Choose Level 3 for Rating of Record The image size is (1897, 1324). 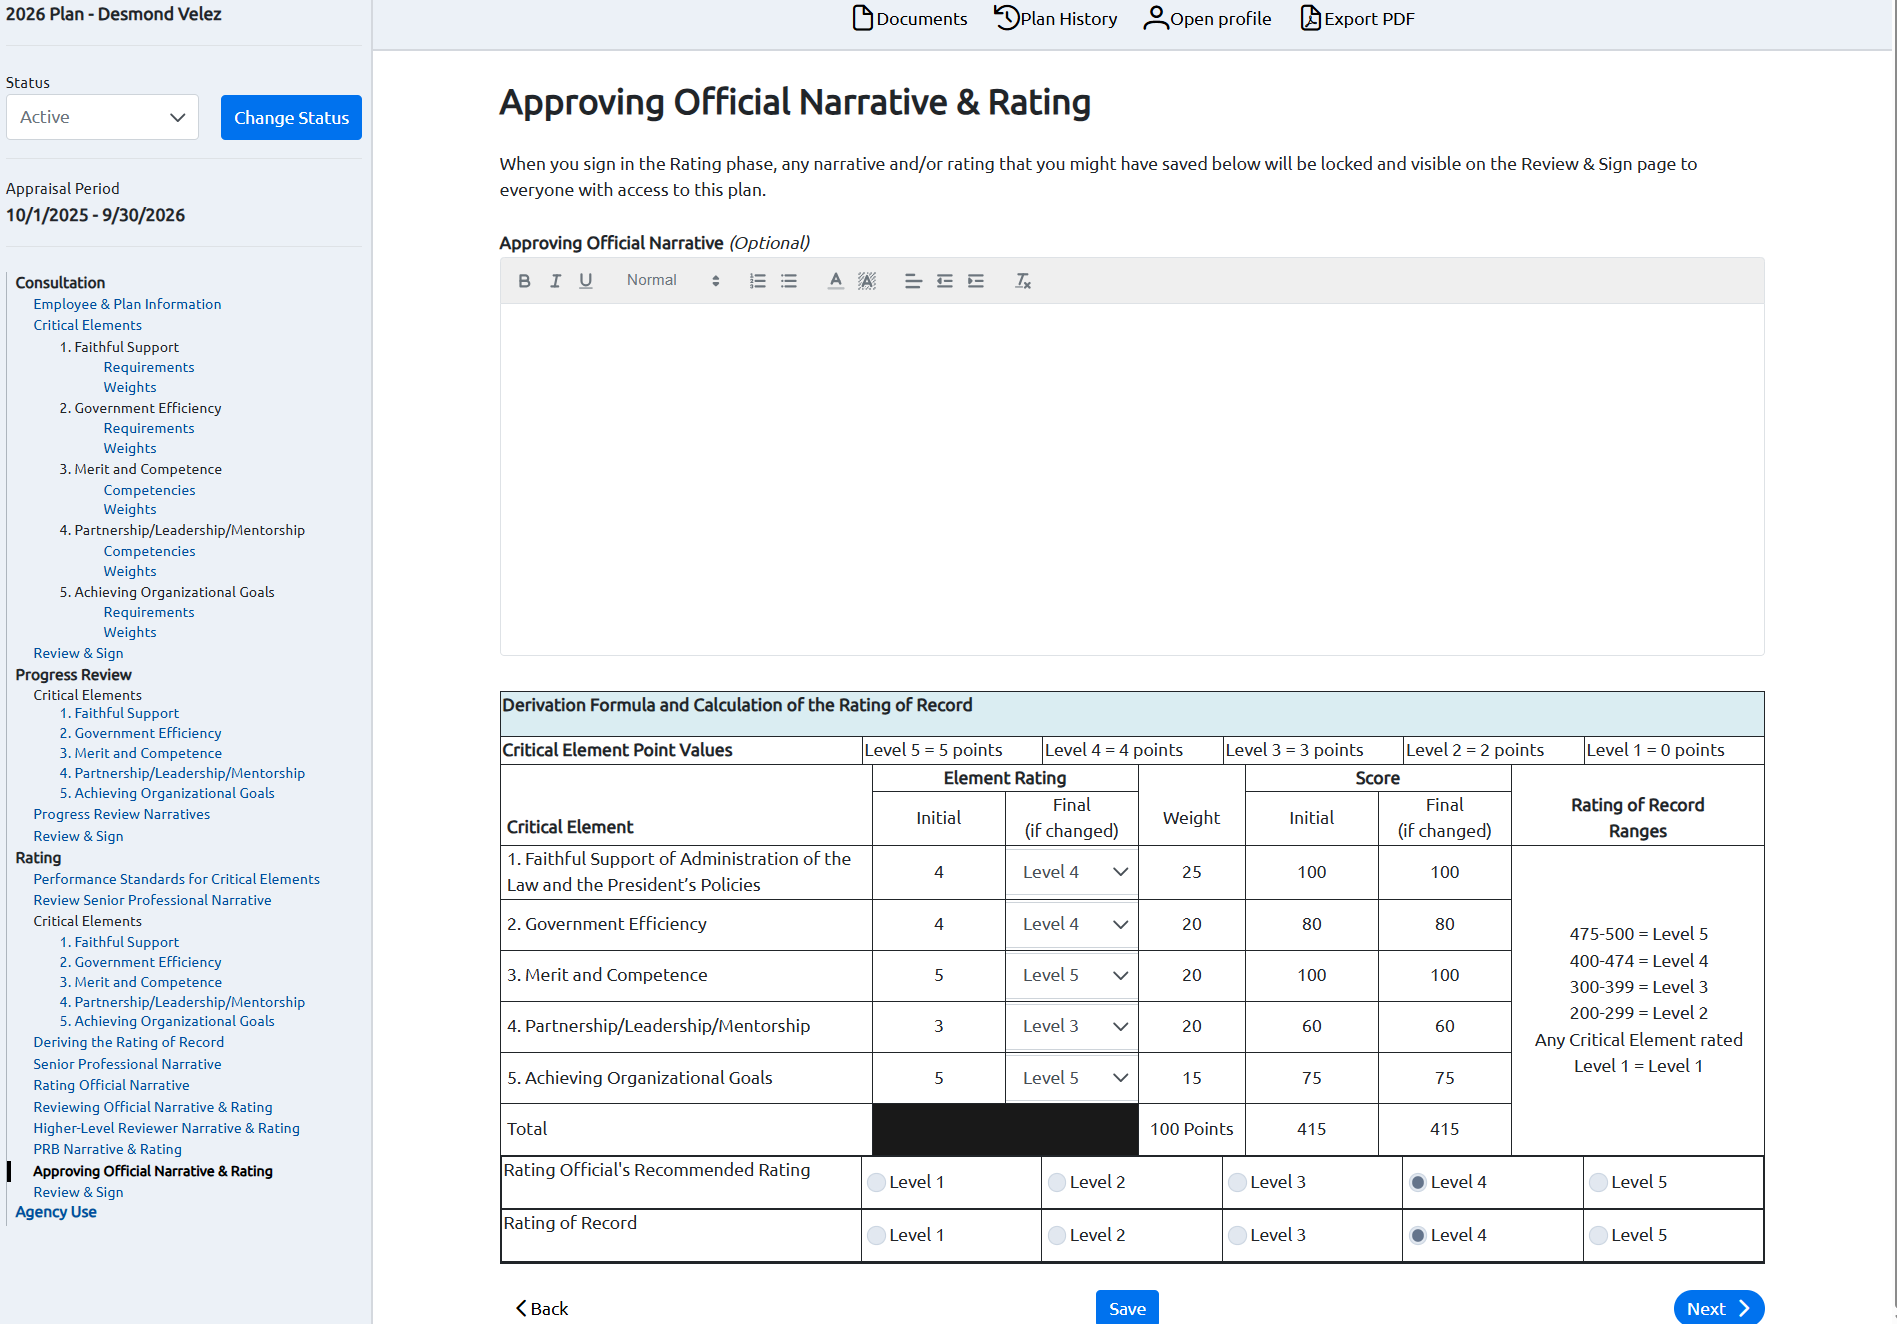(1237, 1234)
